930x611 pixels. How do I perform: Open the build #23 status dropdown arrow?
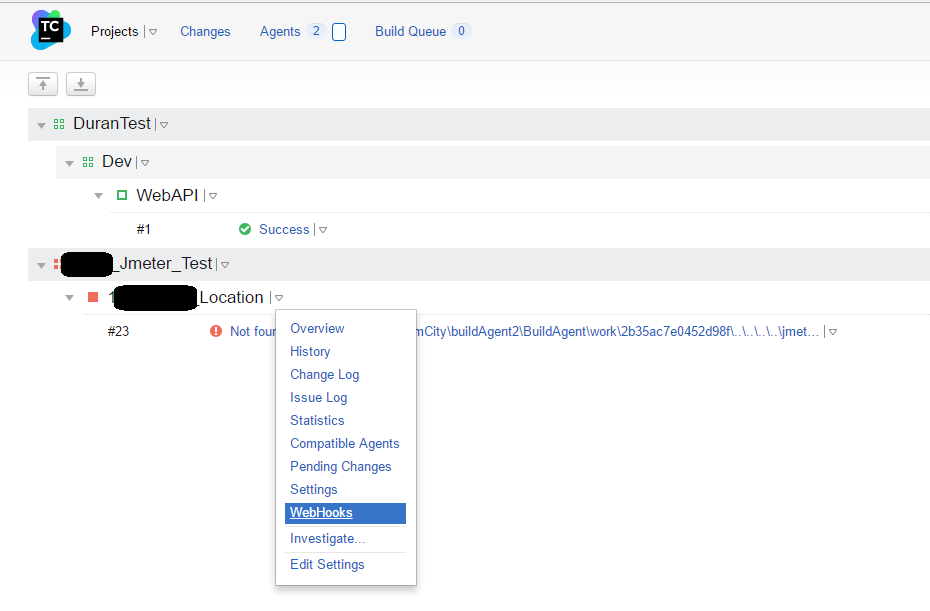pos(833,332)
